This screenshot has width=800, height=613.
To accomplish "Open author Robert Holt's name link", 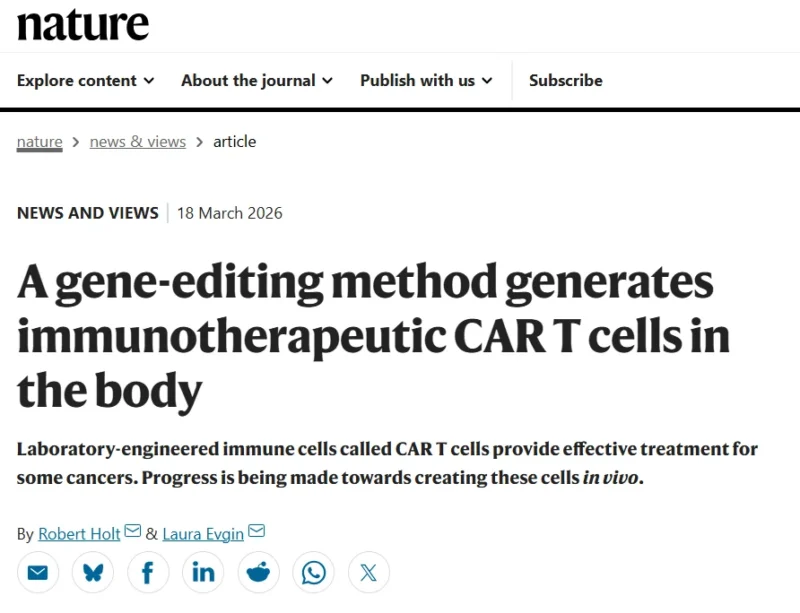I will point(79,534).
